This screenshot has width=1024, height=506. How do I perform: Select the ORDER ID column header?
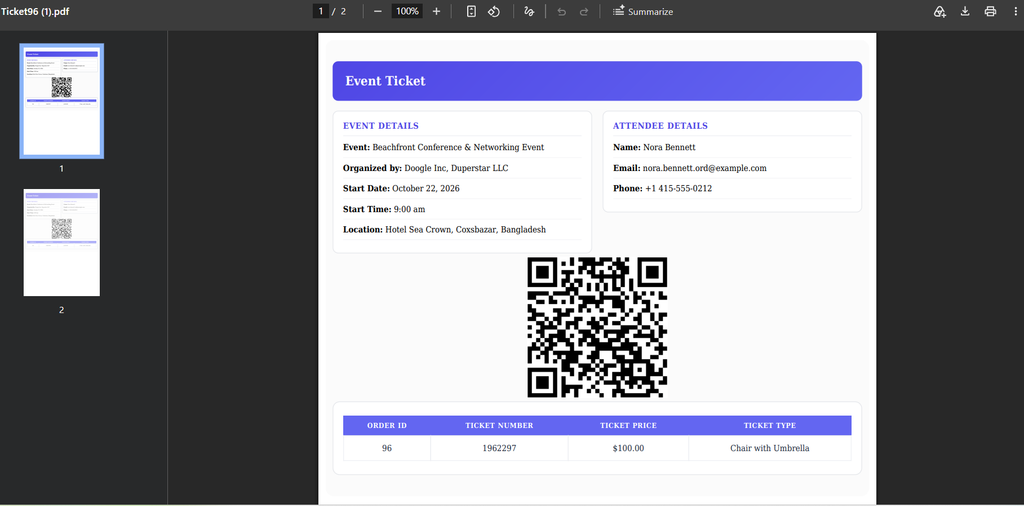click(x=387, y=426)
